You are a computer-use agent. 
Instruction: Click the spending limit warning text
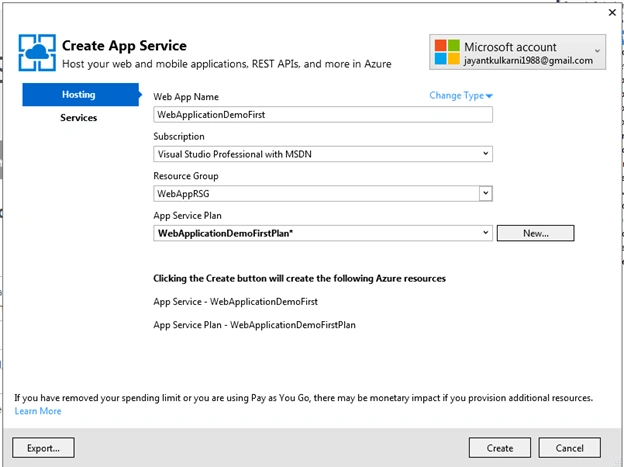(x=304, y=398)
